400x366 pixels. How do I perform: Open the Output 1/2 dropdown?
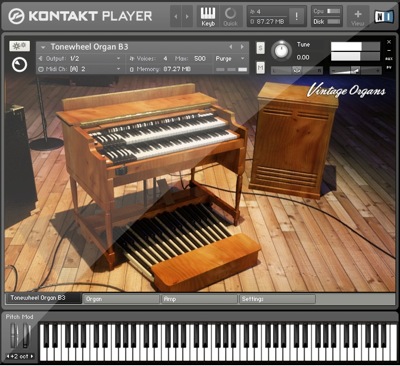tap(79, 59)
